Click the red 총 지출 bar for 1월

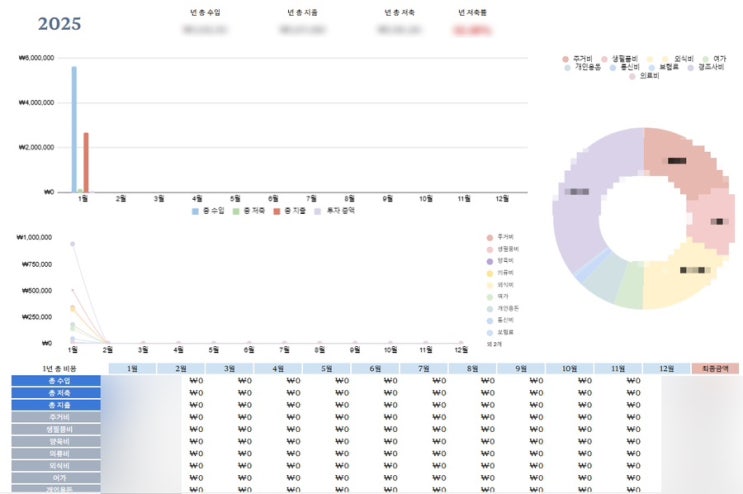[86, 162]
